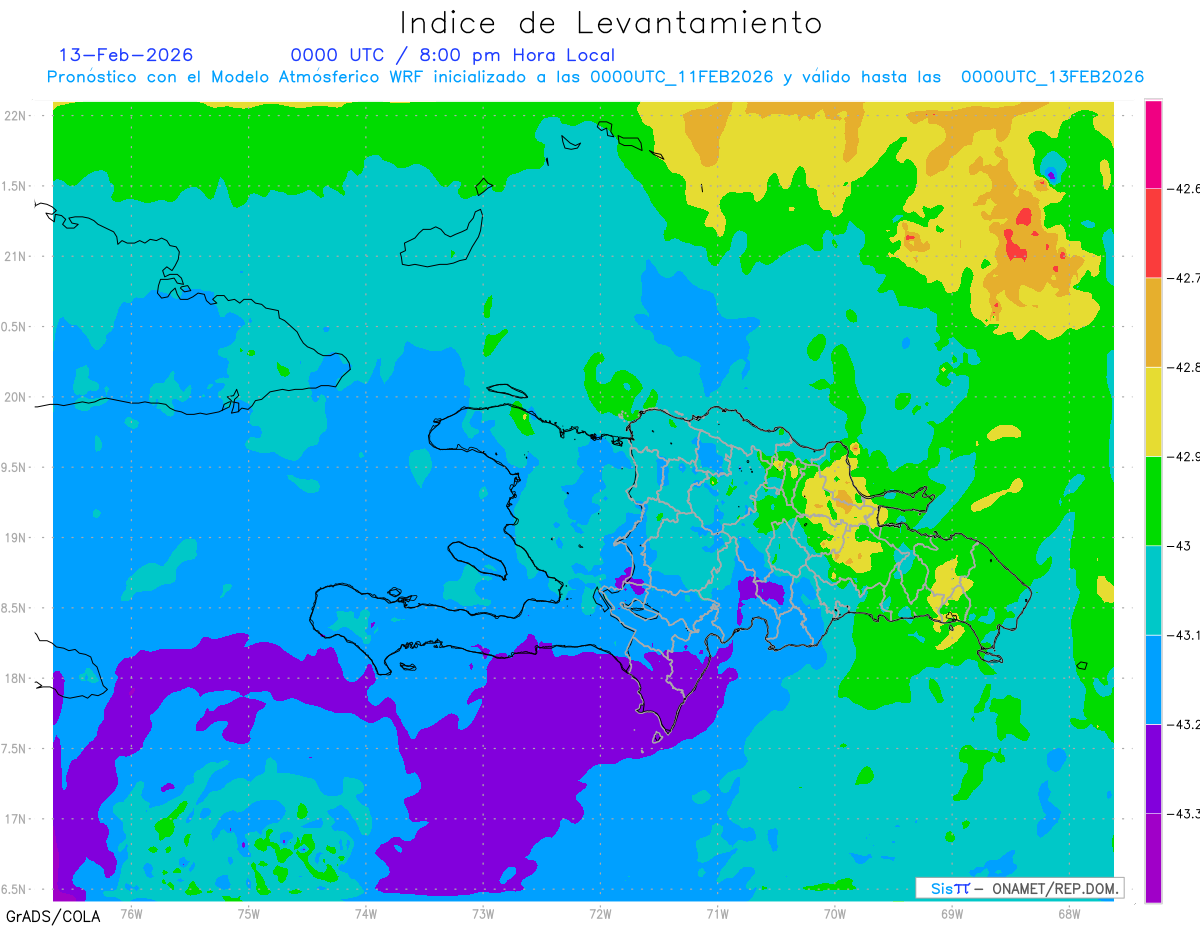Click the '-42.9' color bar label

tap(1185, 456)
